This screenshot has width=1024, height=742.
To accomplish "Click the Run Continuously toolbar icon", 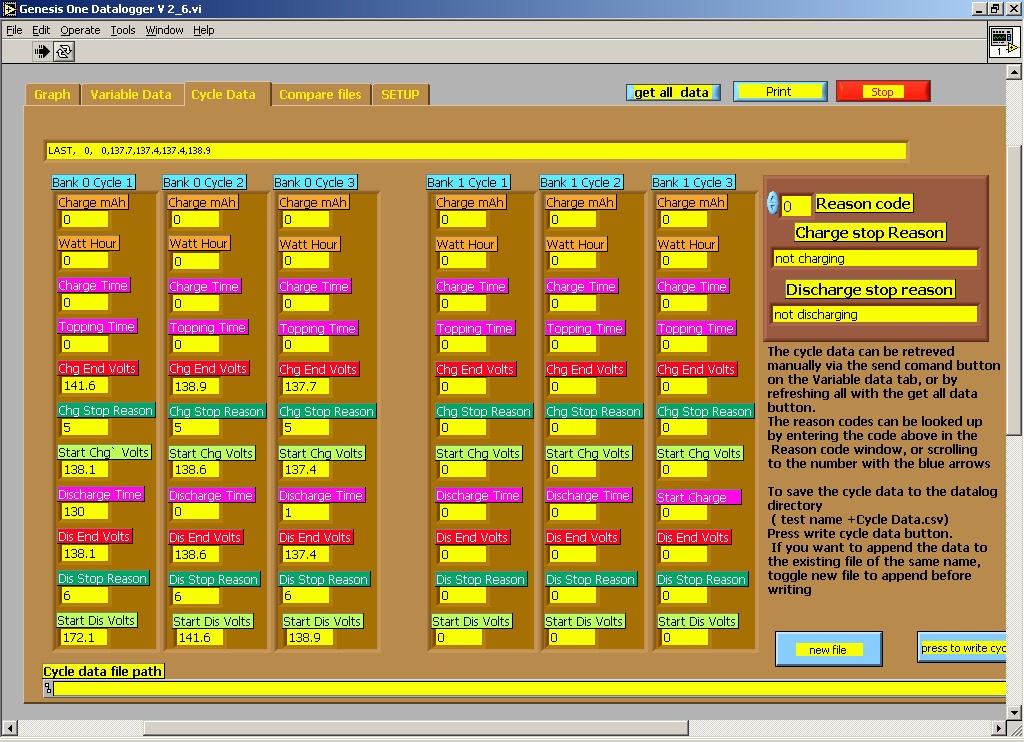I will pos(64,51).
